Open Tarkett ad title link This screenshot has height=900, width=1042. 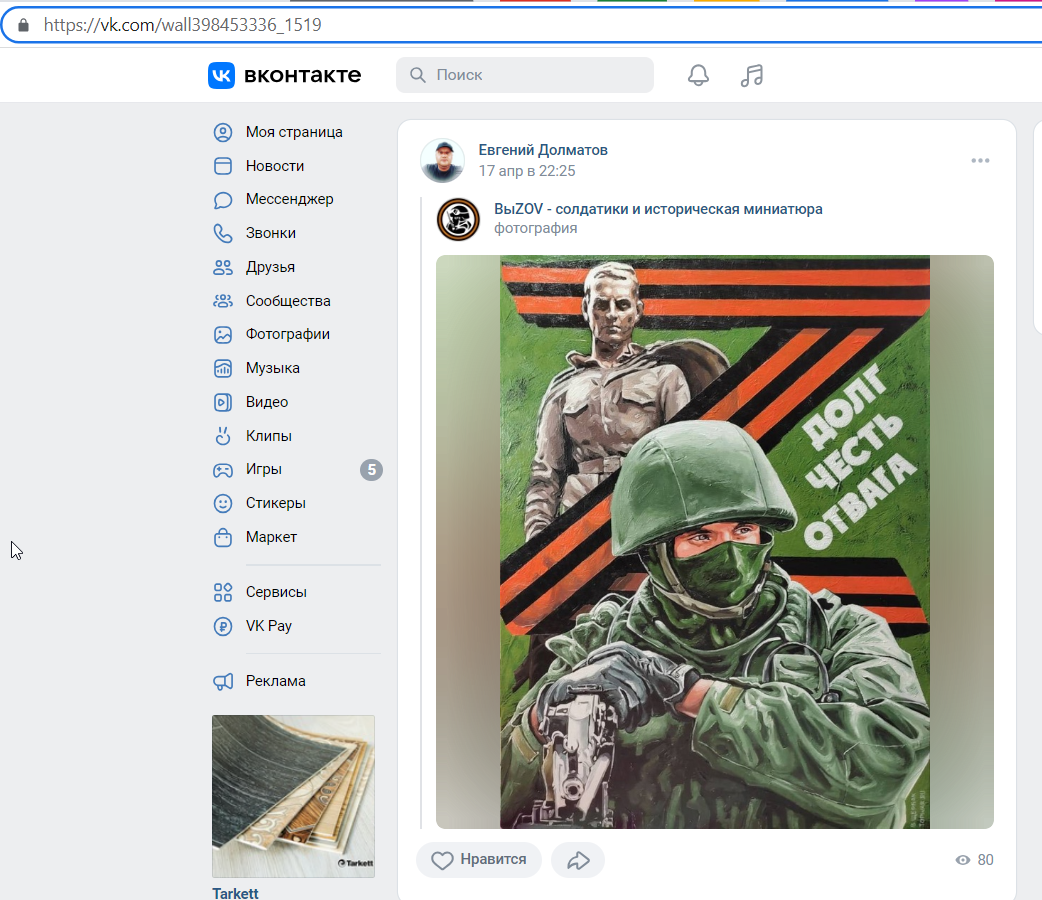tap(235, 893)
